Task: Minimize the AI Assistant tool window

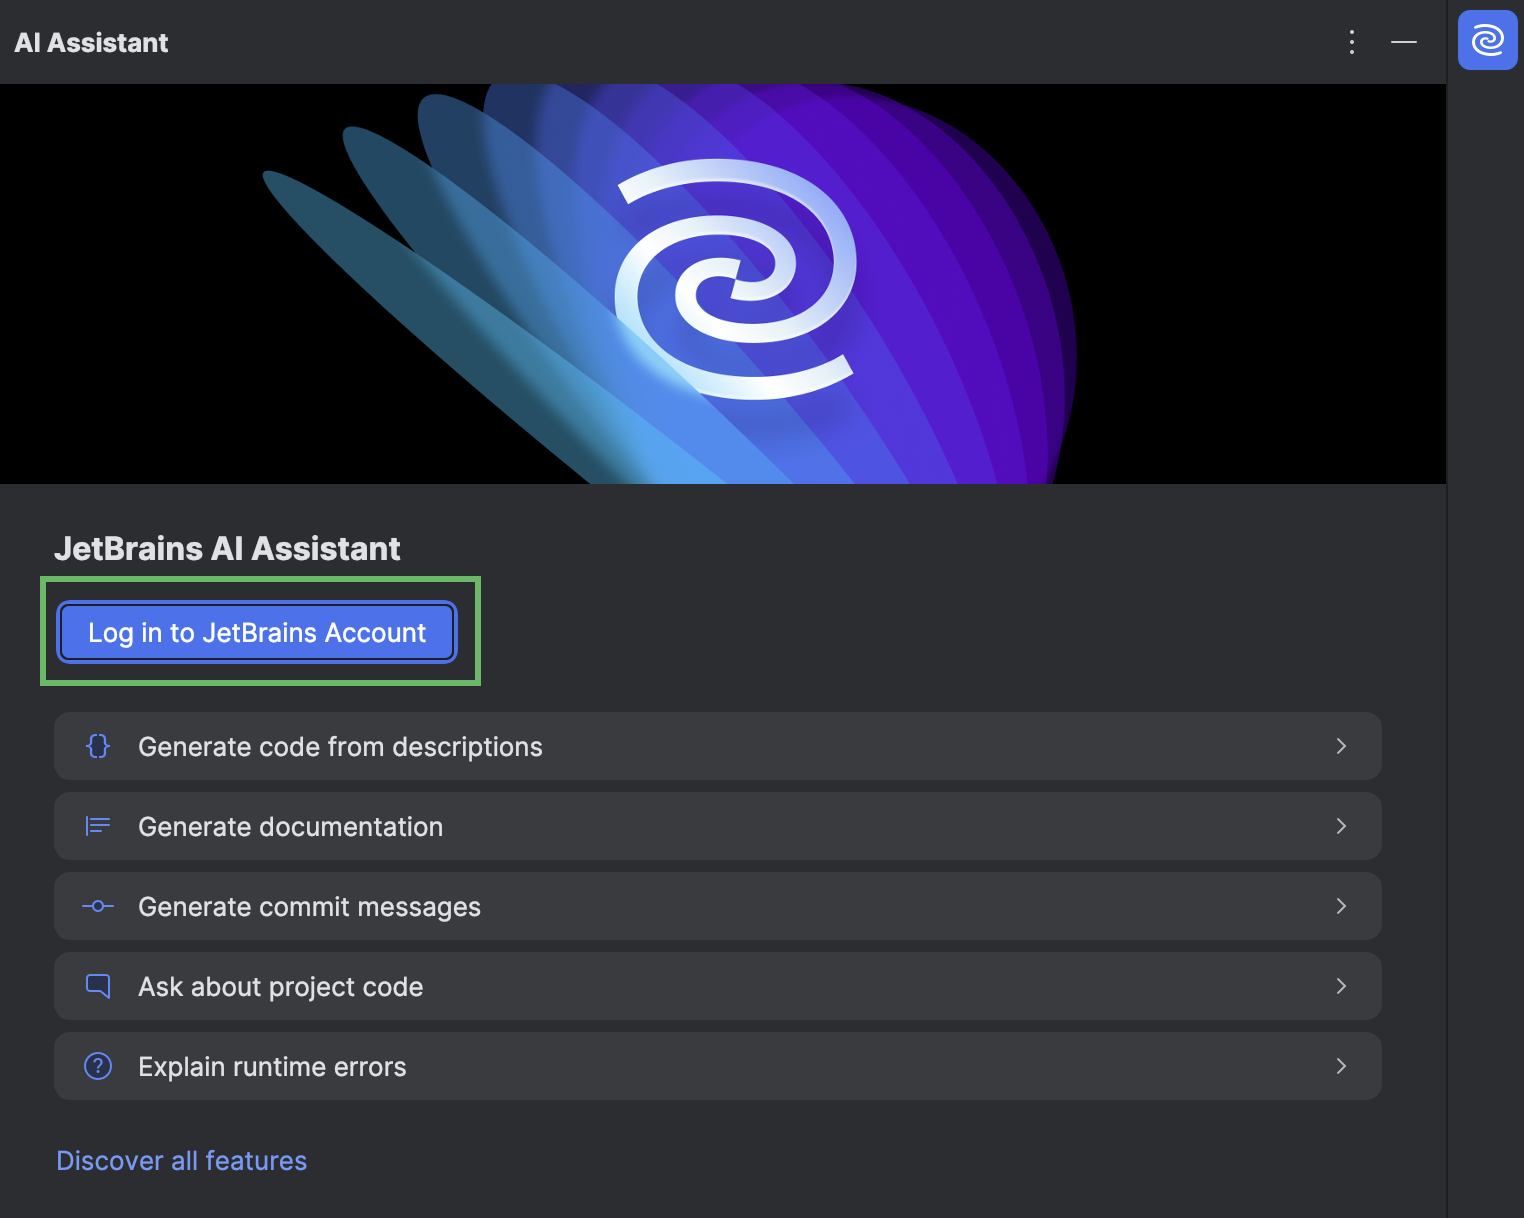Action: [1404, 42]
